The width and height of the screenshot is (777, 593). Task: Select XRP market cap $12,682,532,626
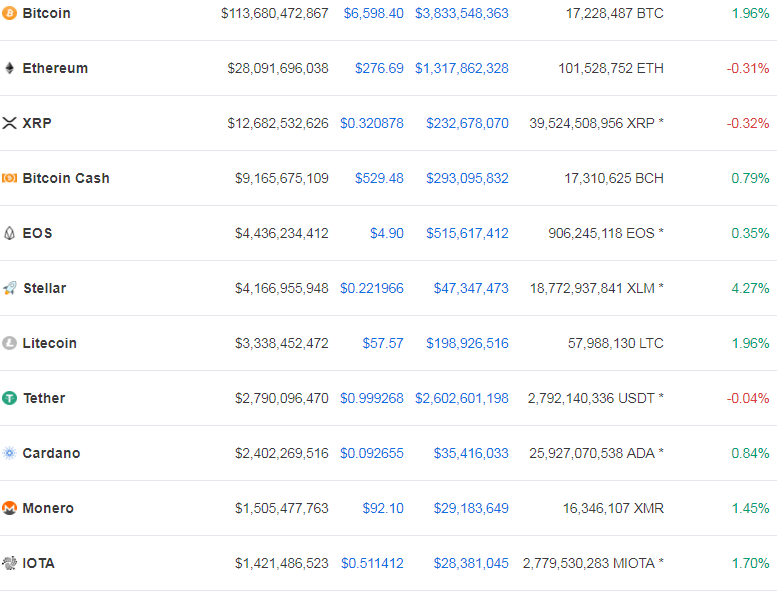(278, 123)
